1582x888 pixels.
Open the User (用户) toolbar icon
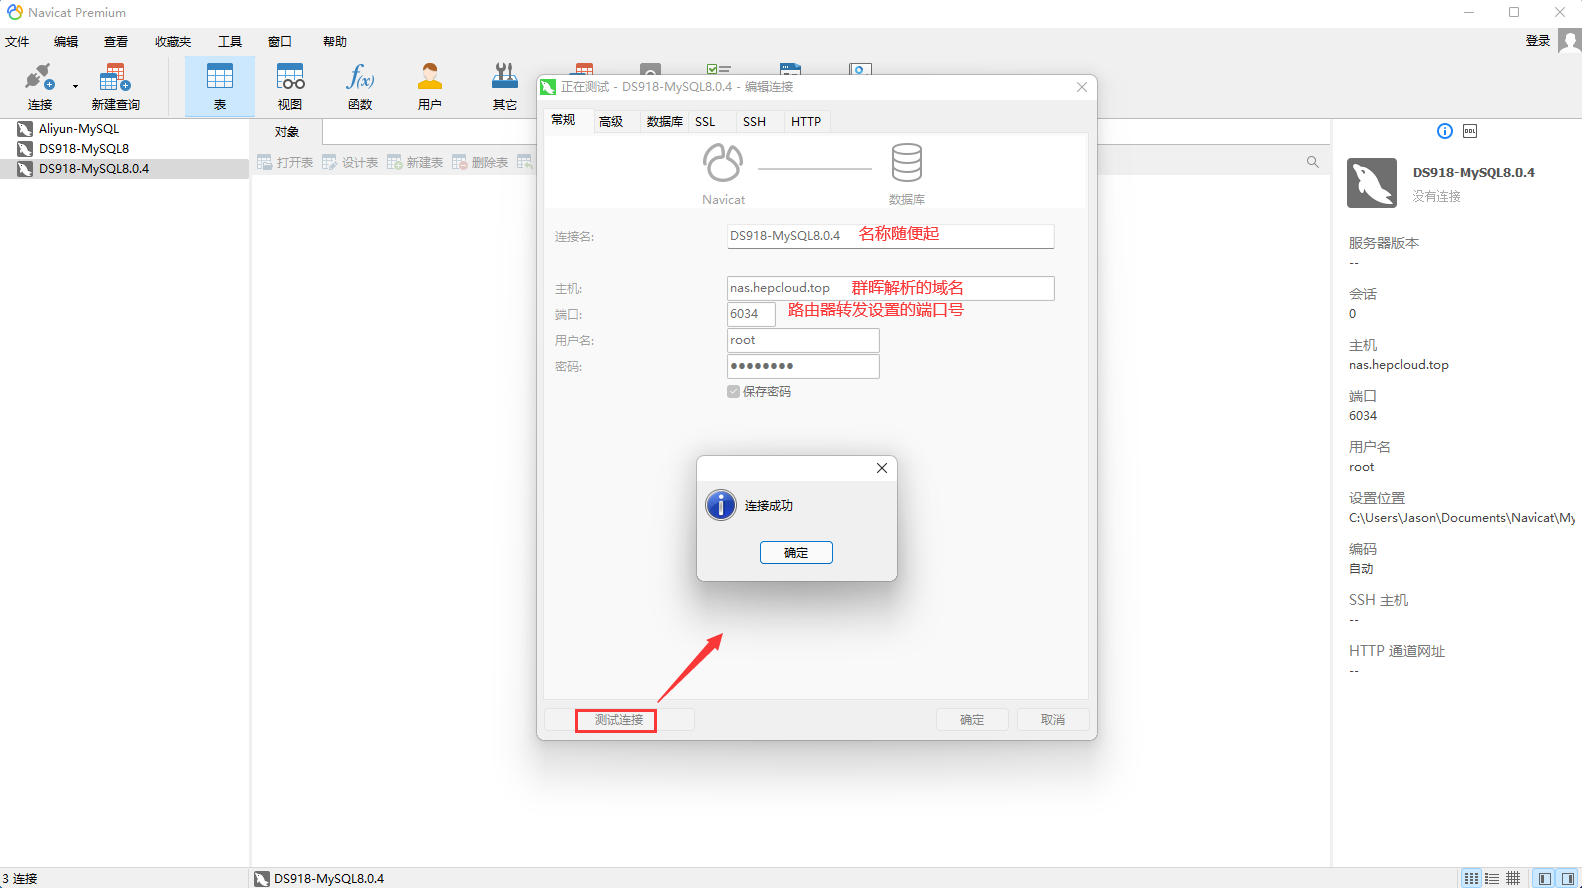(429, 86)
